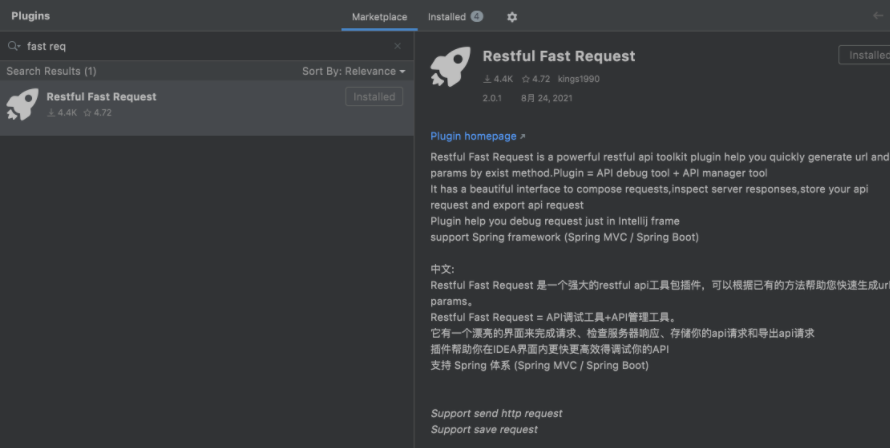Screen dimensions: 890x448
Task: Click the '中文:' heading in description
Action: click(x=442, y=269)
